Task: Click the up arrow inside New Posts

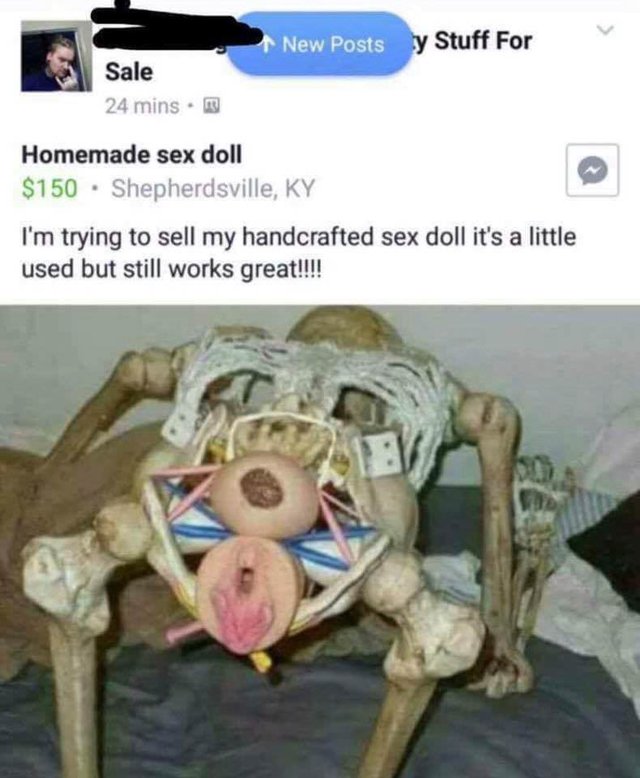Action: tap(268, 44)
